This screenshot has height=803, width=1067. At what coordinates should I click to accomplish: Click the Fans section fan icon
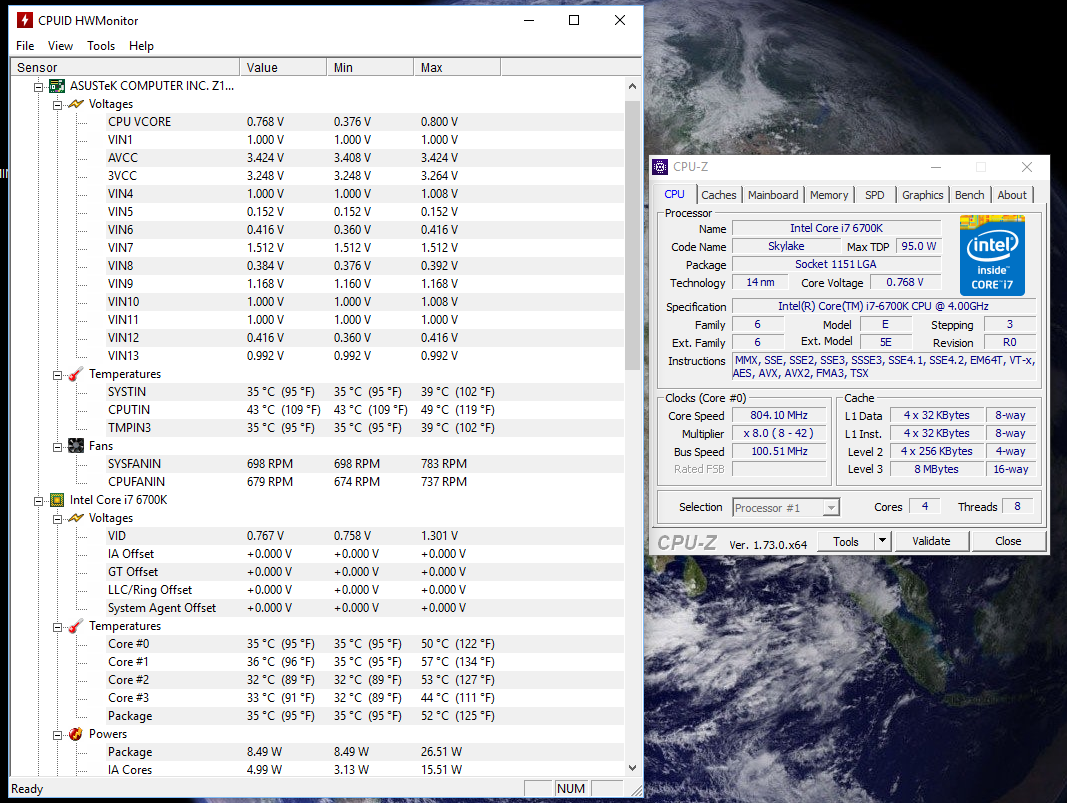[x=76, y=446]
